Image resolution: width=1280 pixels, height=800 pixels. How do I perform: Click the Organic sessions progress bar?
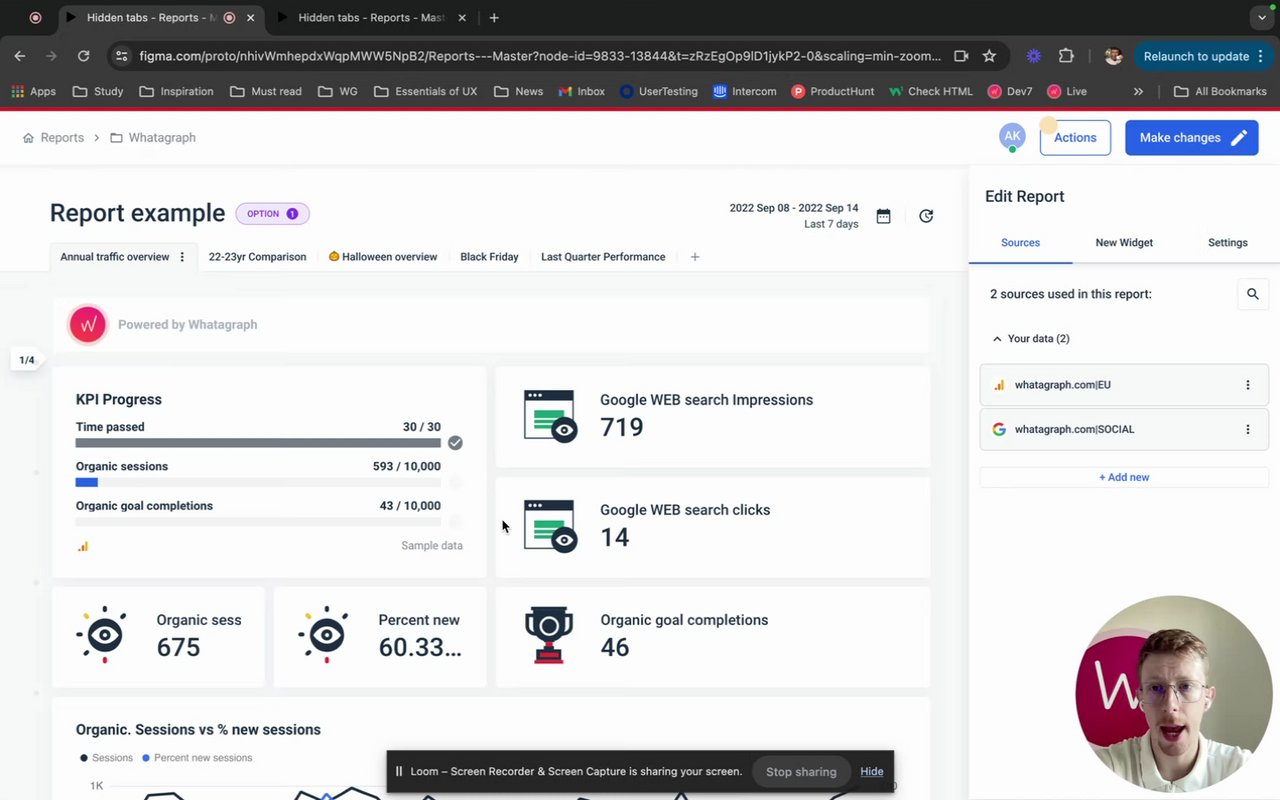click(258, 482)
